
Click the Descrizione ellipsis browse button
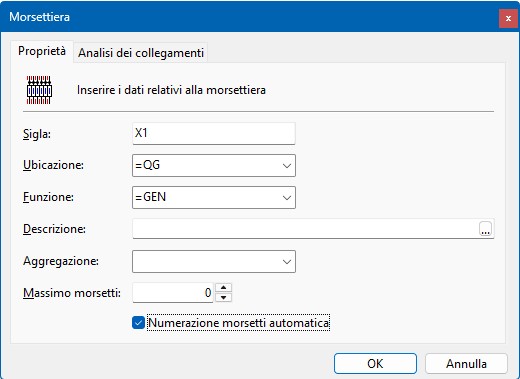pyautogui.click(x=485, y=229)
